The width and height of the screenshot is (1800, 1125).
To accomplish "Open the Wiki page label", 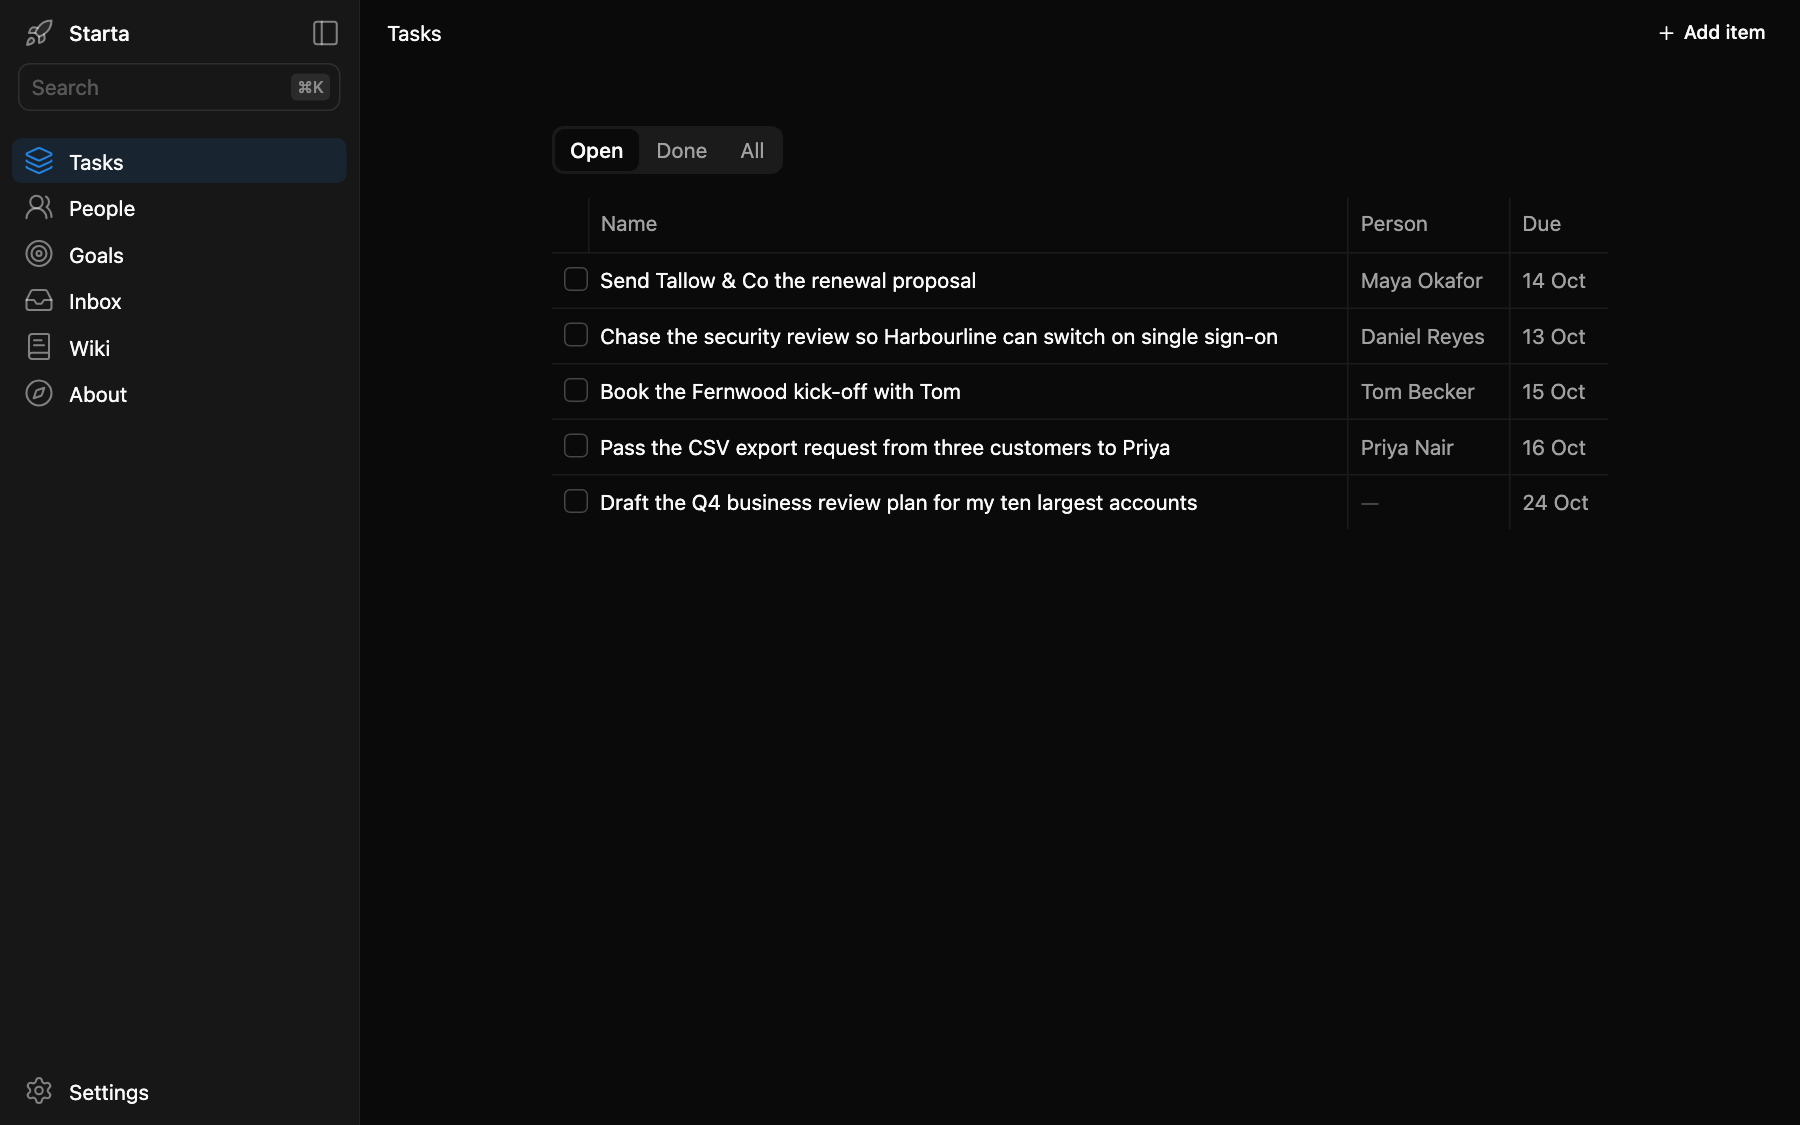I will [x=90, y=348].
